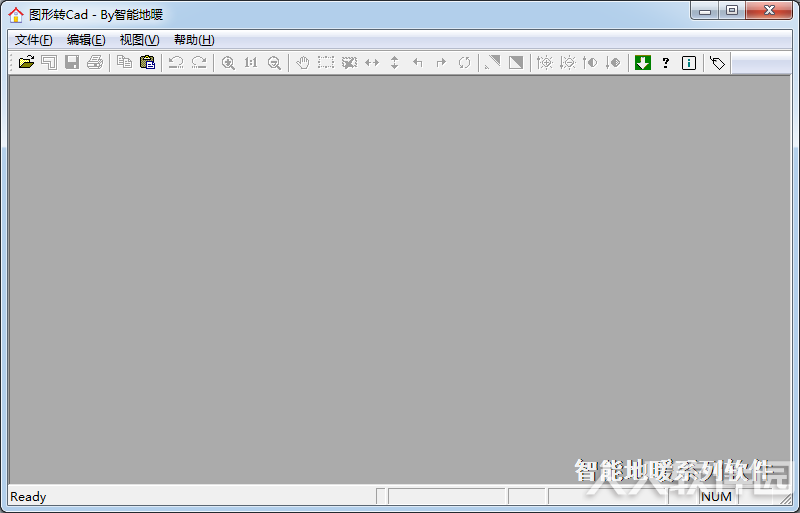Image resolution: width=800 pixels, height=513 pixels.
Task: Click the Zoom Out magnifier icon
Action: [274, 63]
